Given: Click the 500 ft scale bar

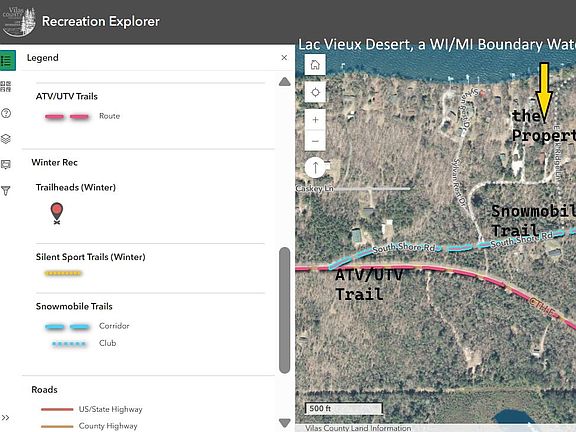Looking at the screenshot, I should 343,408.
